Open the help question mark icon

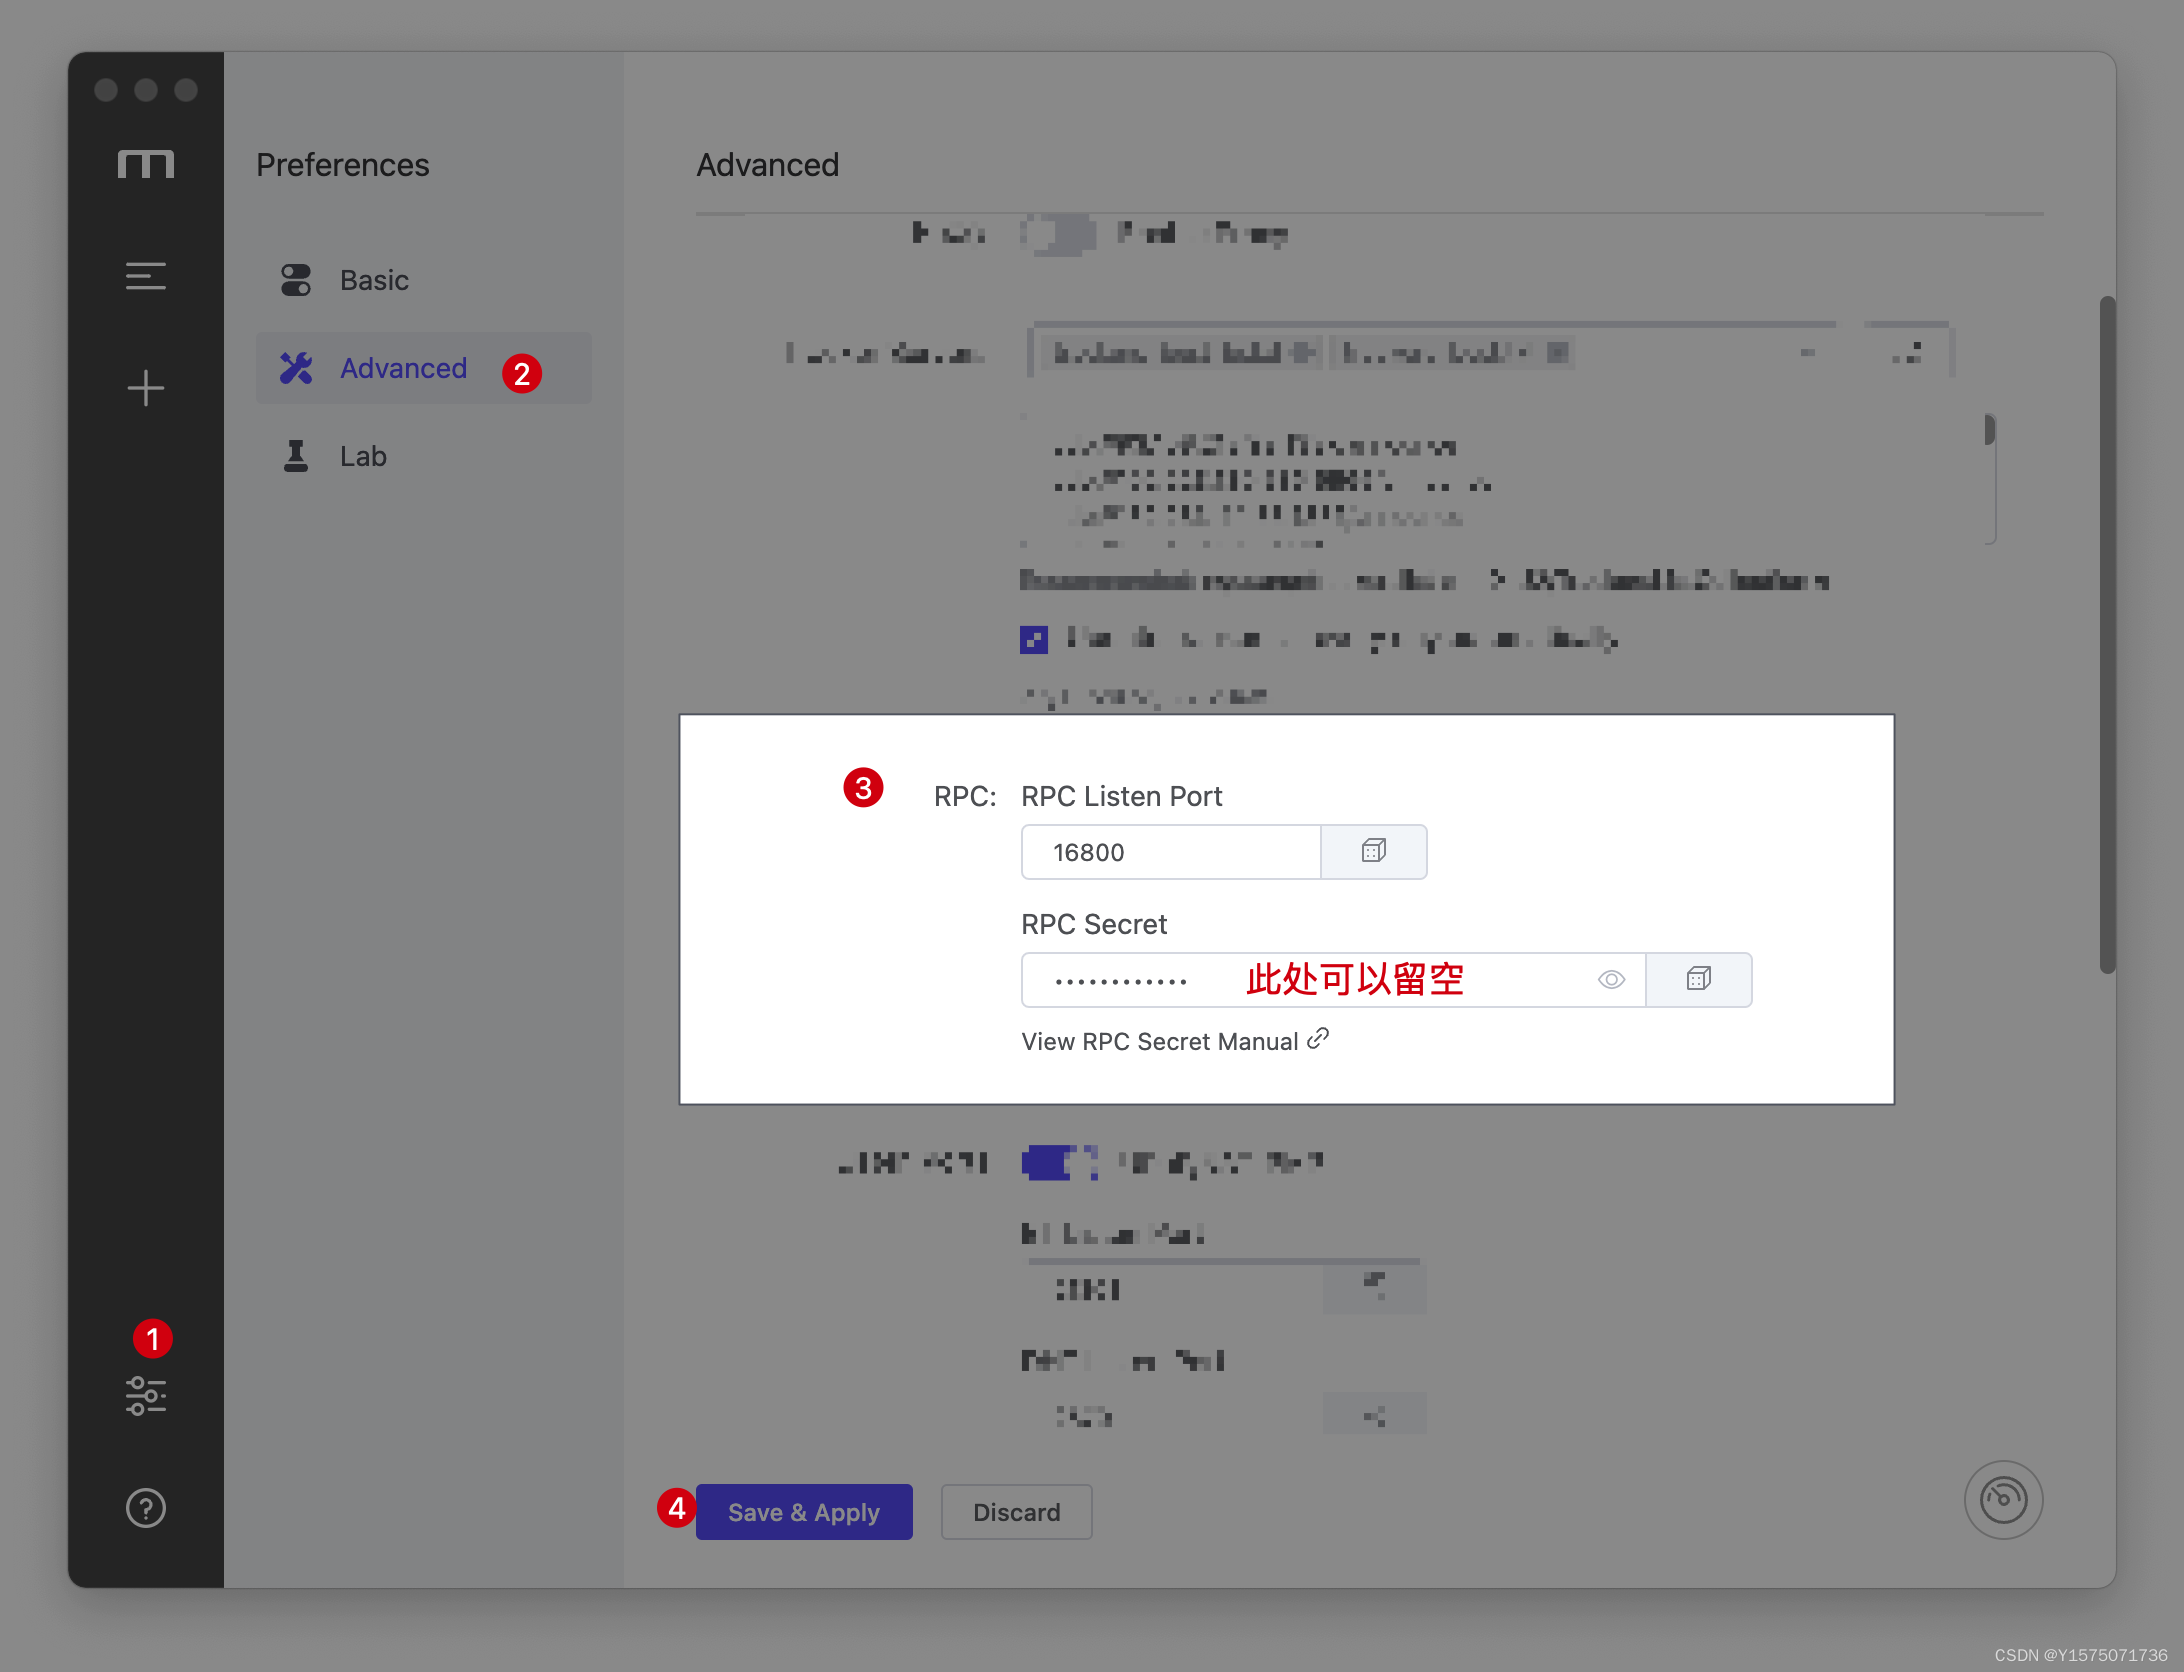coord(146,1508)
